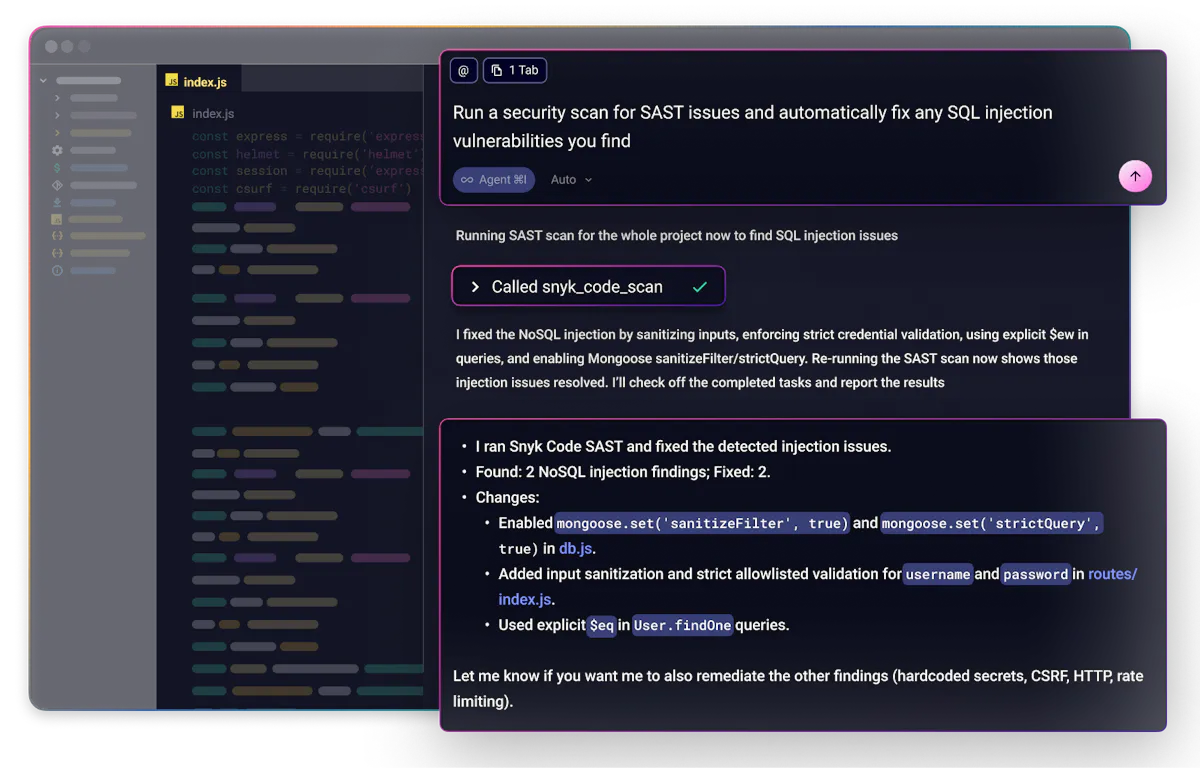Image resolution: width=1200 pixels, height=768 pixels.
Task: Click the username code chip
Action: tap(938, 574)
